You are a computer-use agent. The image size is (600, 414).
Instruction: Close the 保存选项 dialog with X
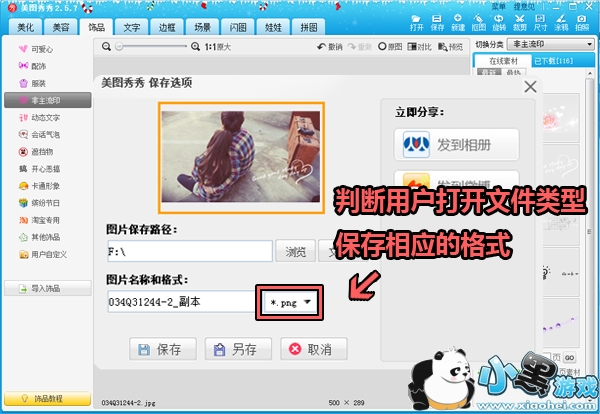pyautogui.click(x=530, y=87)
